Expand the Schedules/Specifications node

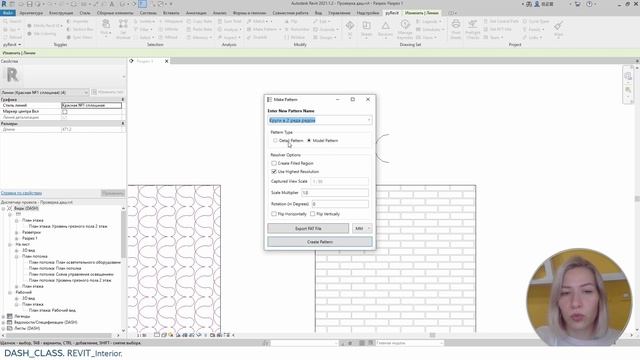tap(4, 322)
